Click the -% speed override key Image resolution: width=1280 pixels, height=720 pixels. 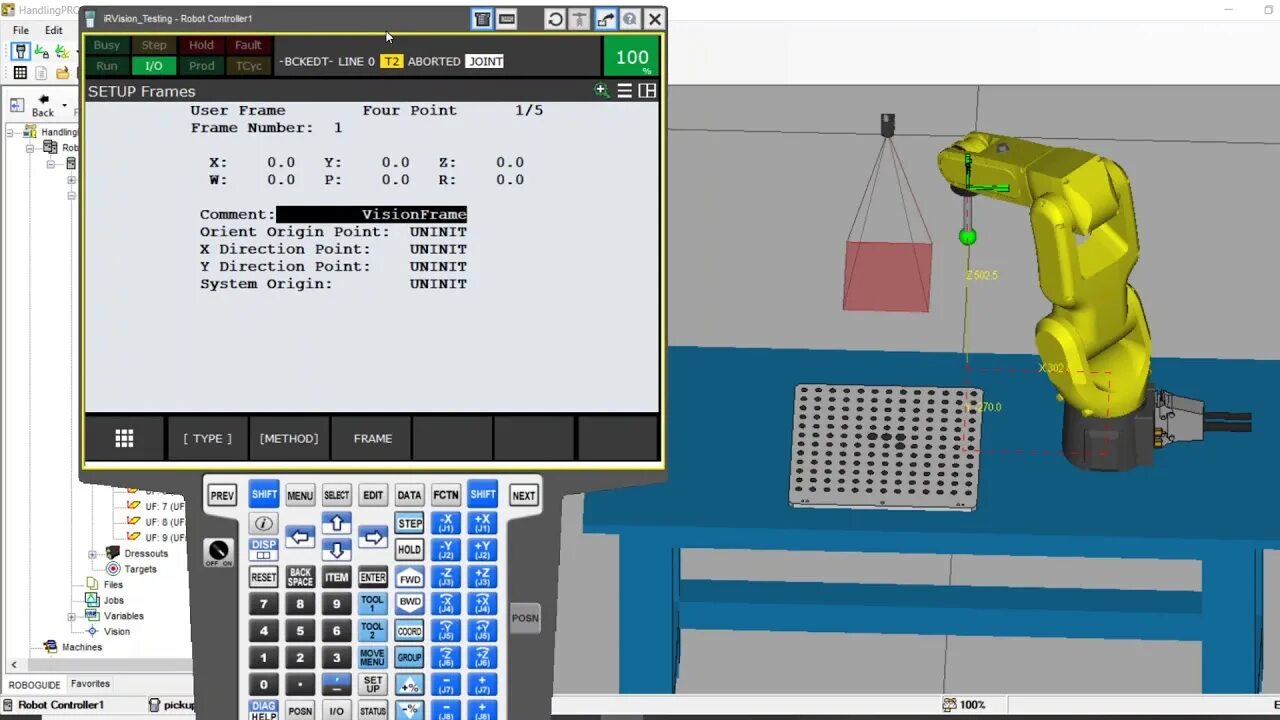tap(409, 710)
